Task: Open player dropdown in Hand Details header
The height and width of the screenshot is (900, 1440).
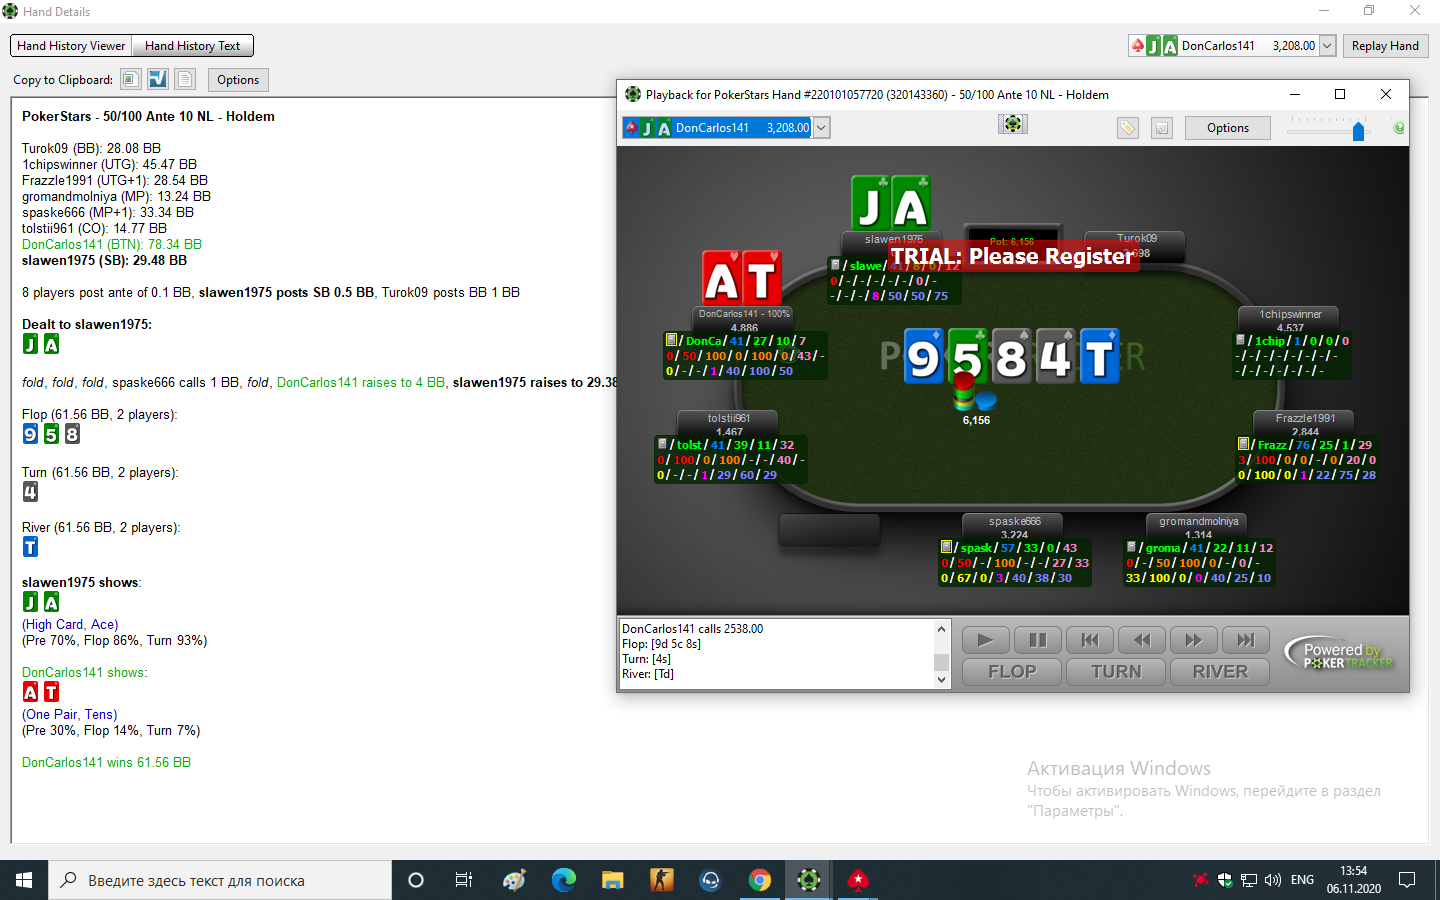Action: pyautogui.click(x=1327, y=46)
